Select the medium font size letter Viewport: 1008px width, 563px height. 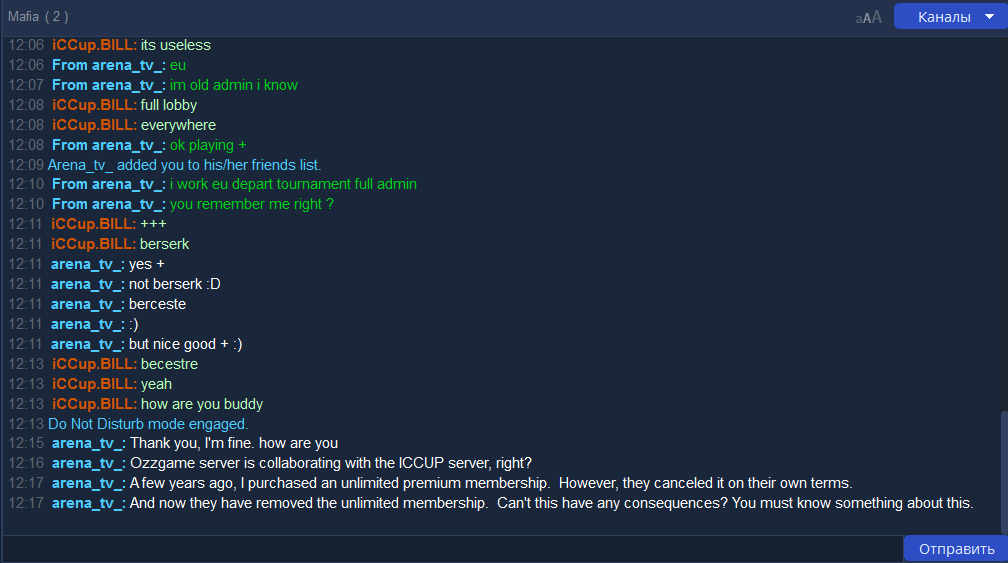click(867, 18)
